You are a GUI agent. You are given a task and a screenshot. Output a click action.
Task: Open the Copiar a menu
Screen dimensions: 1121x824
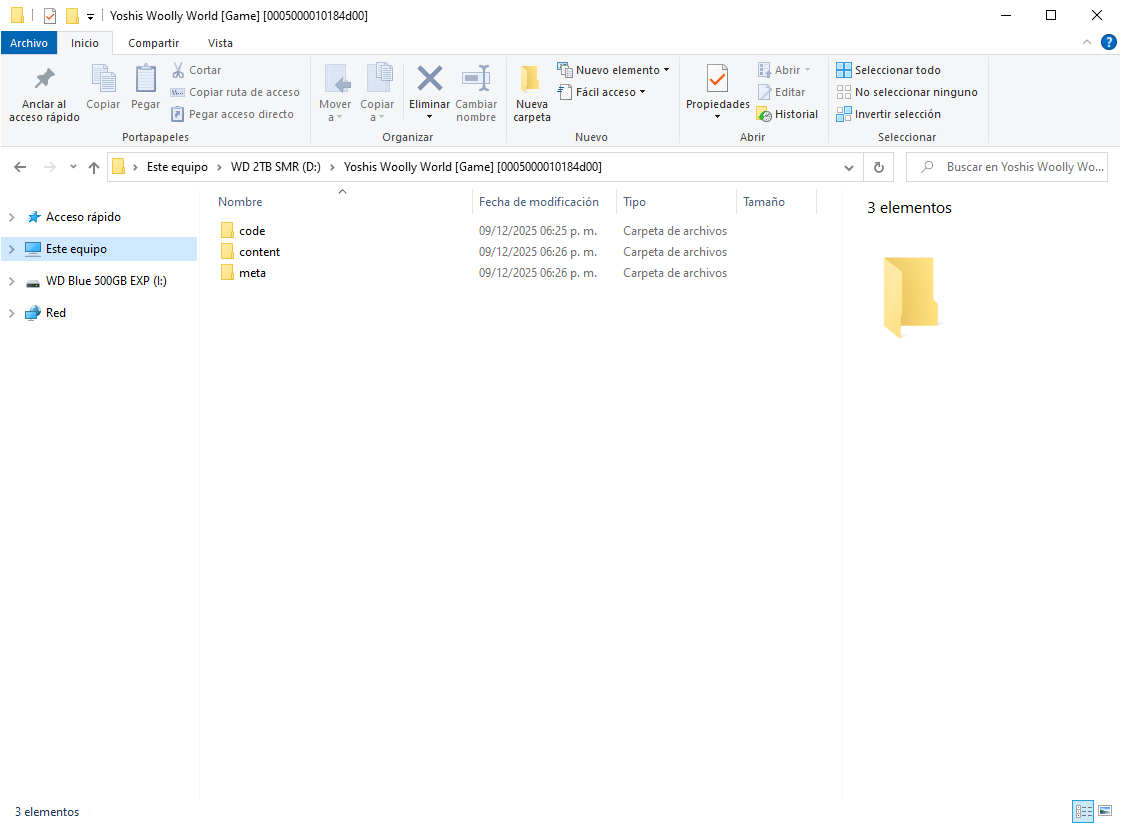tap(377, 94)
